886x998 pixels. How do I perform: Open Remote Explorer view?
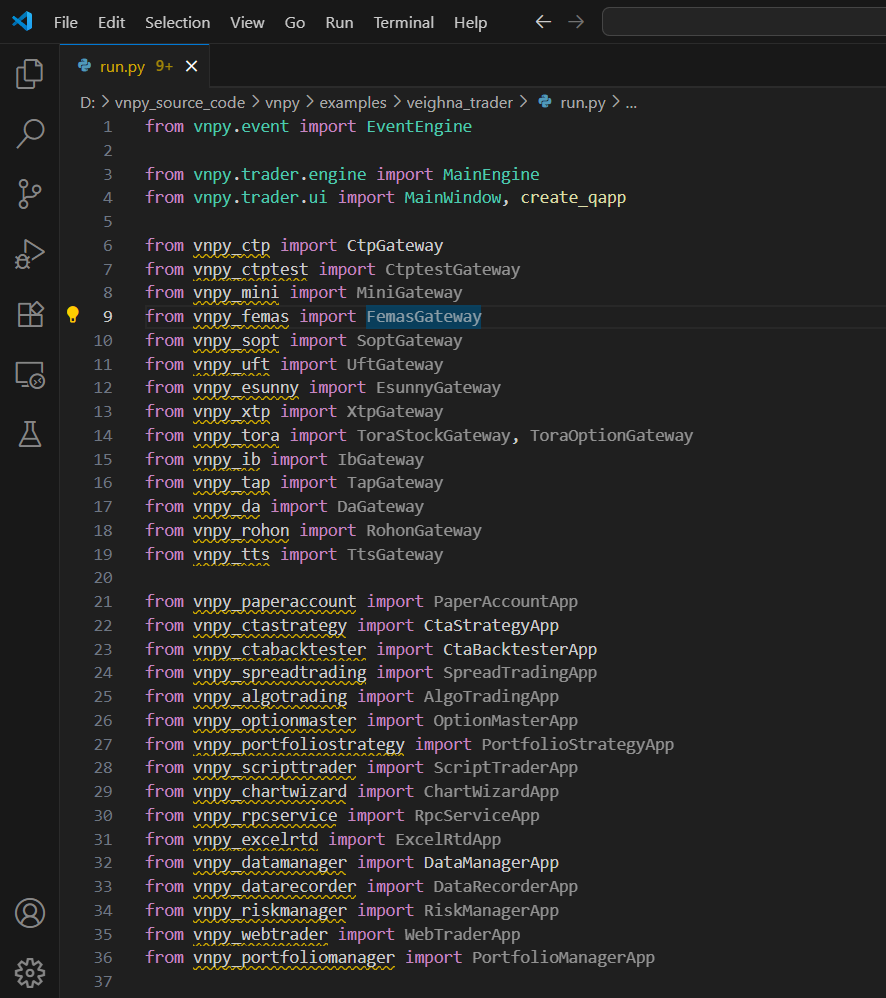29,375
